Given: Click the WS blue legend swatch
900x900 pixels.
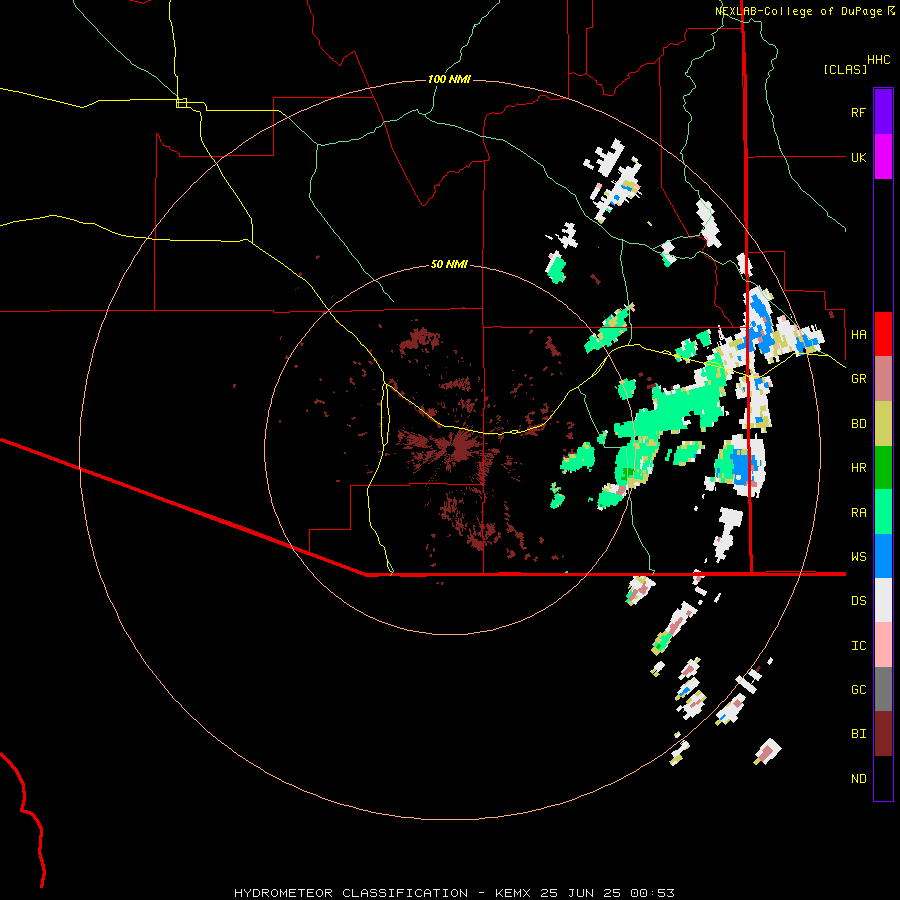Looking at the screenshot, I should point(883,556).
